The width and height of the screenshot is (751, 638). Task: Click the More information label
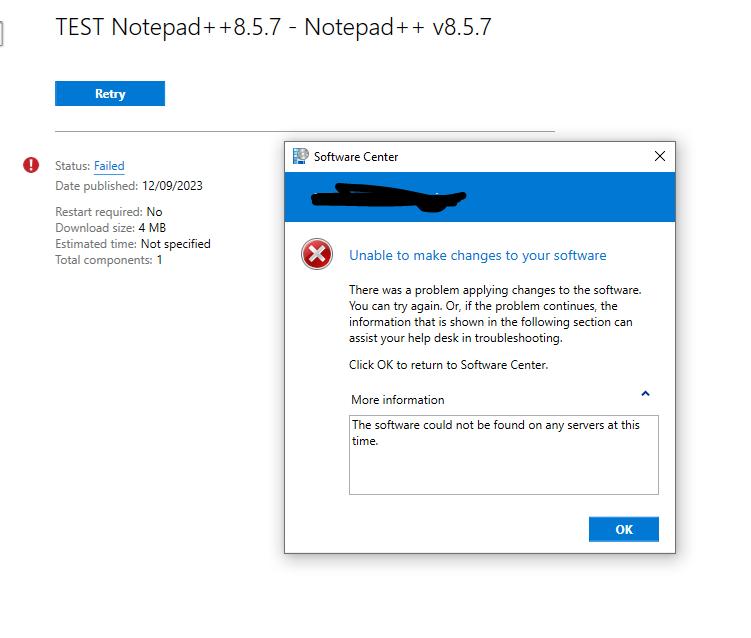click(x=398, y=400)
